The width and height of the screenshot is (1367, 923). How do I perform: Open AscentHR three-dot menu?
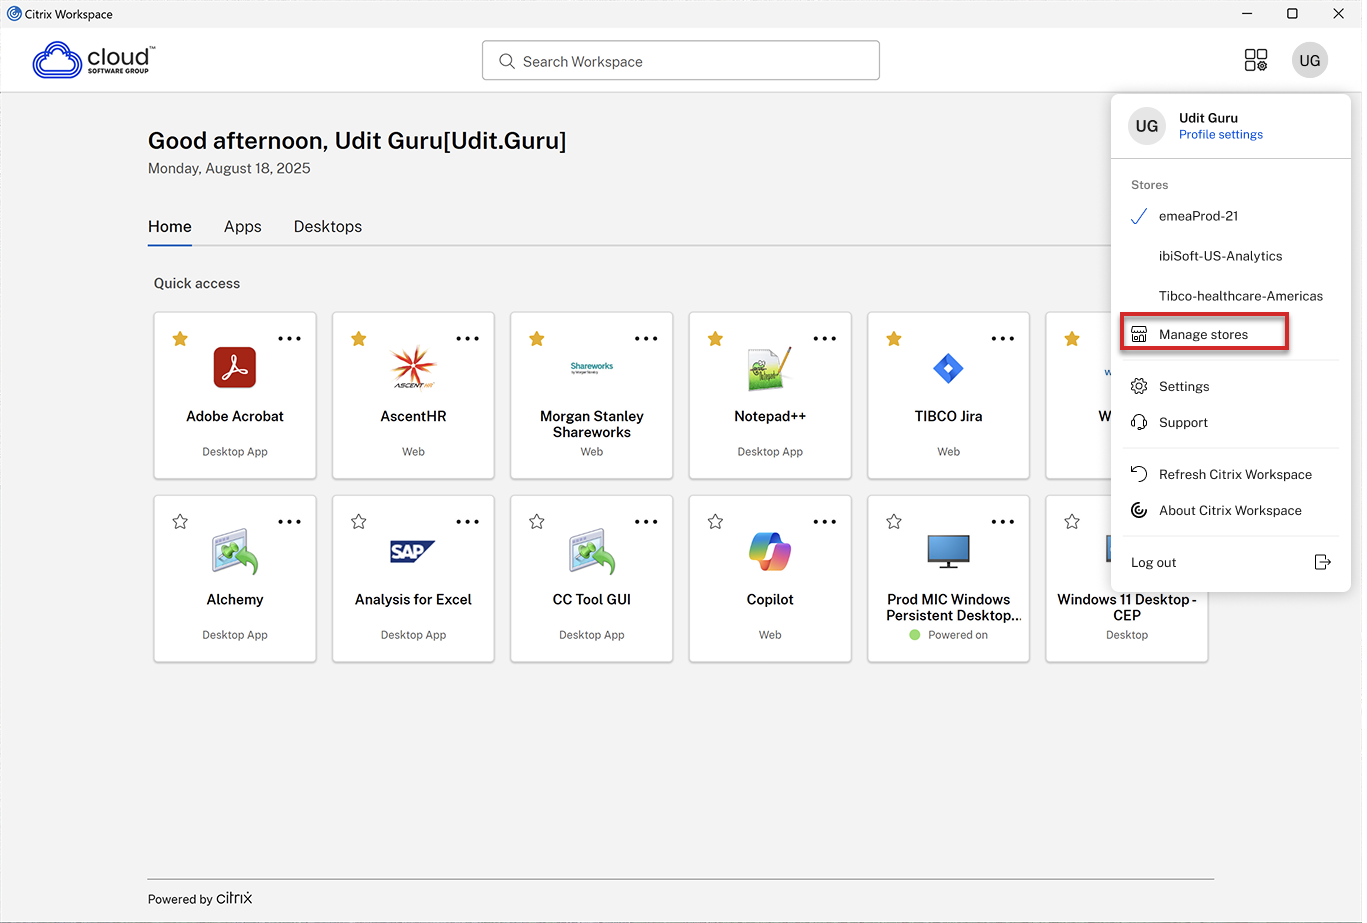click(x=468, y=339)
